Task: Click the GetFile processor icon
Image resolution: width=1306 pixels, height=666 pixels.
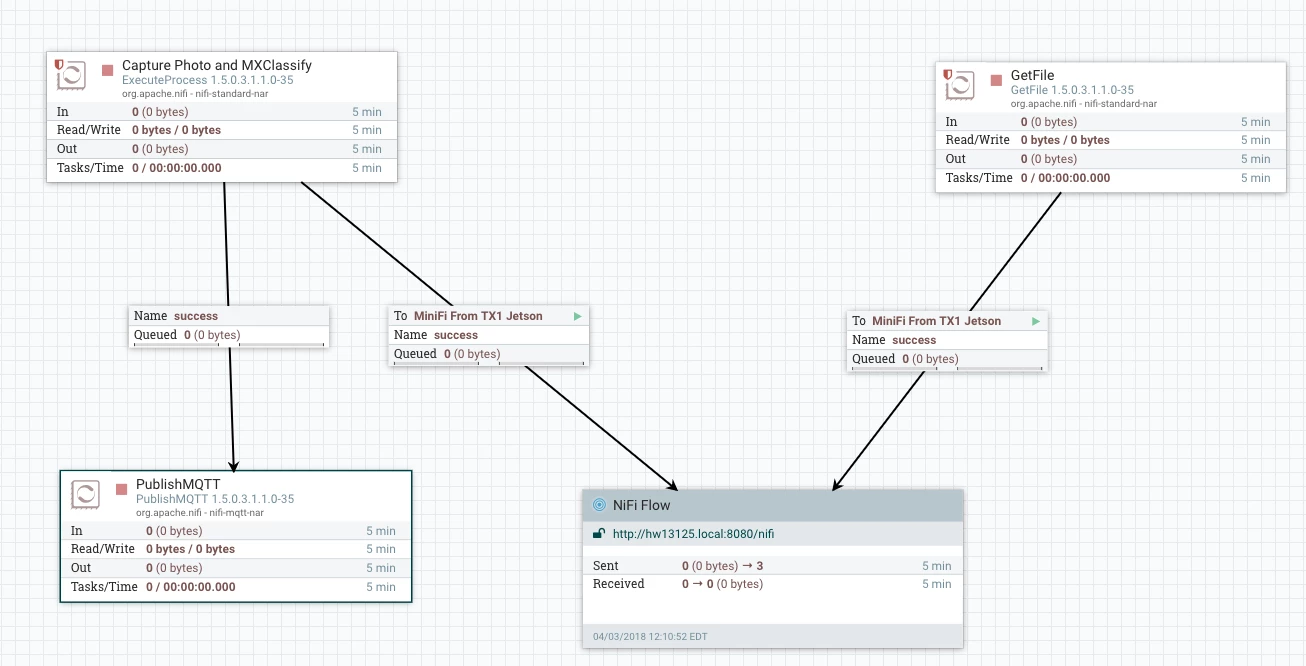Action: tap(959, 87)
